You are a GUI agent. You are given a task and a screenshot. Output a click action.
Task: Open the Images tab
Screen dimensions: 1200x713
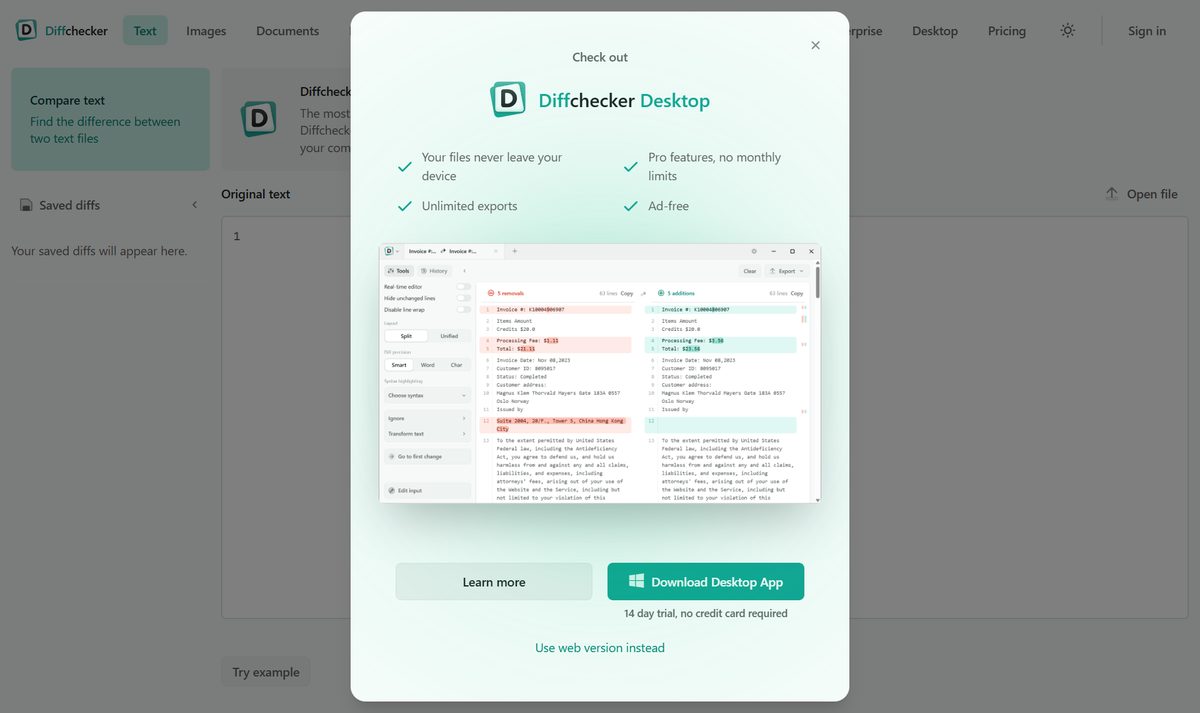(x=206, y=31)
